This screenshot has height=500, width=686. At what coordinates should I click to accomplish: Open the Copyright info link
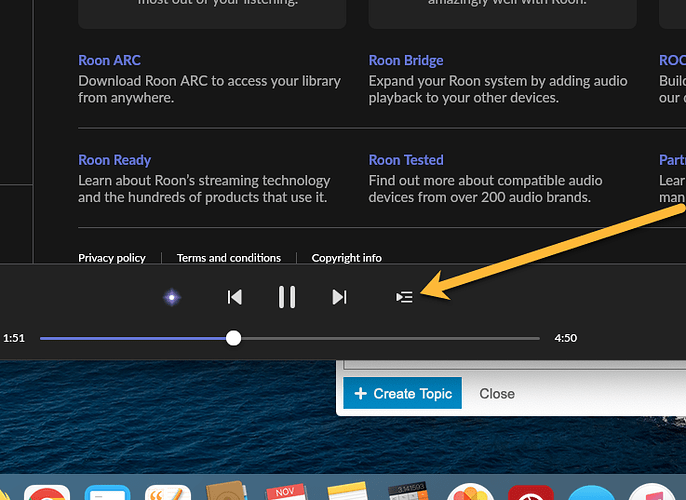(x=346, y=258)
